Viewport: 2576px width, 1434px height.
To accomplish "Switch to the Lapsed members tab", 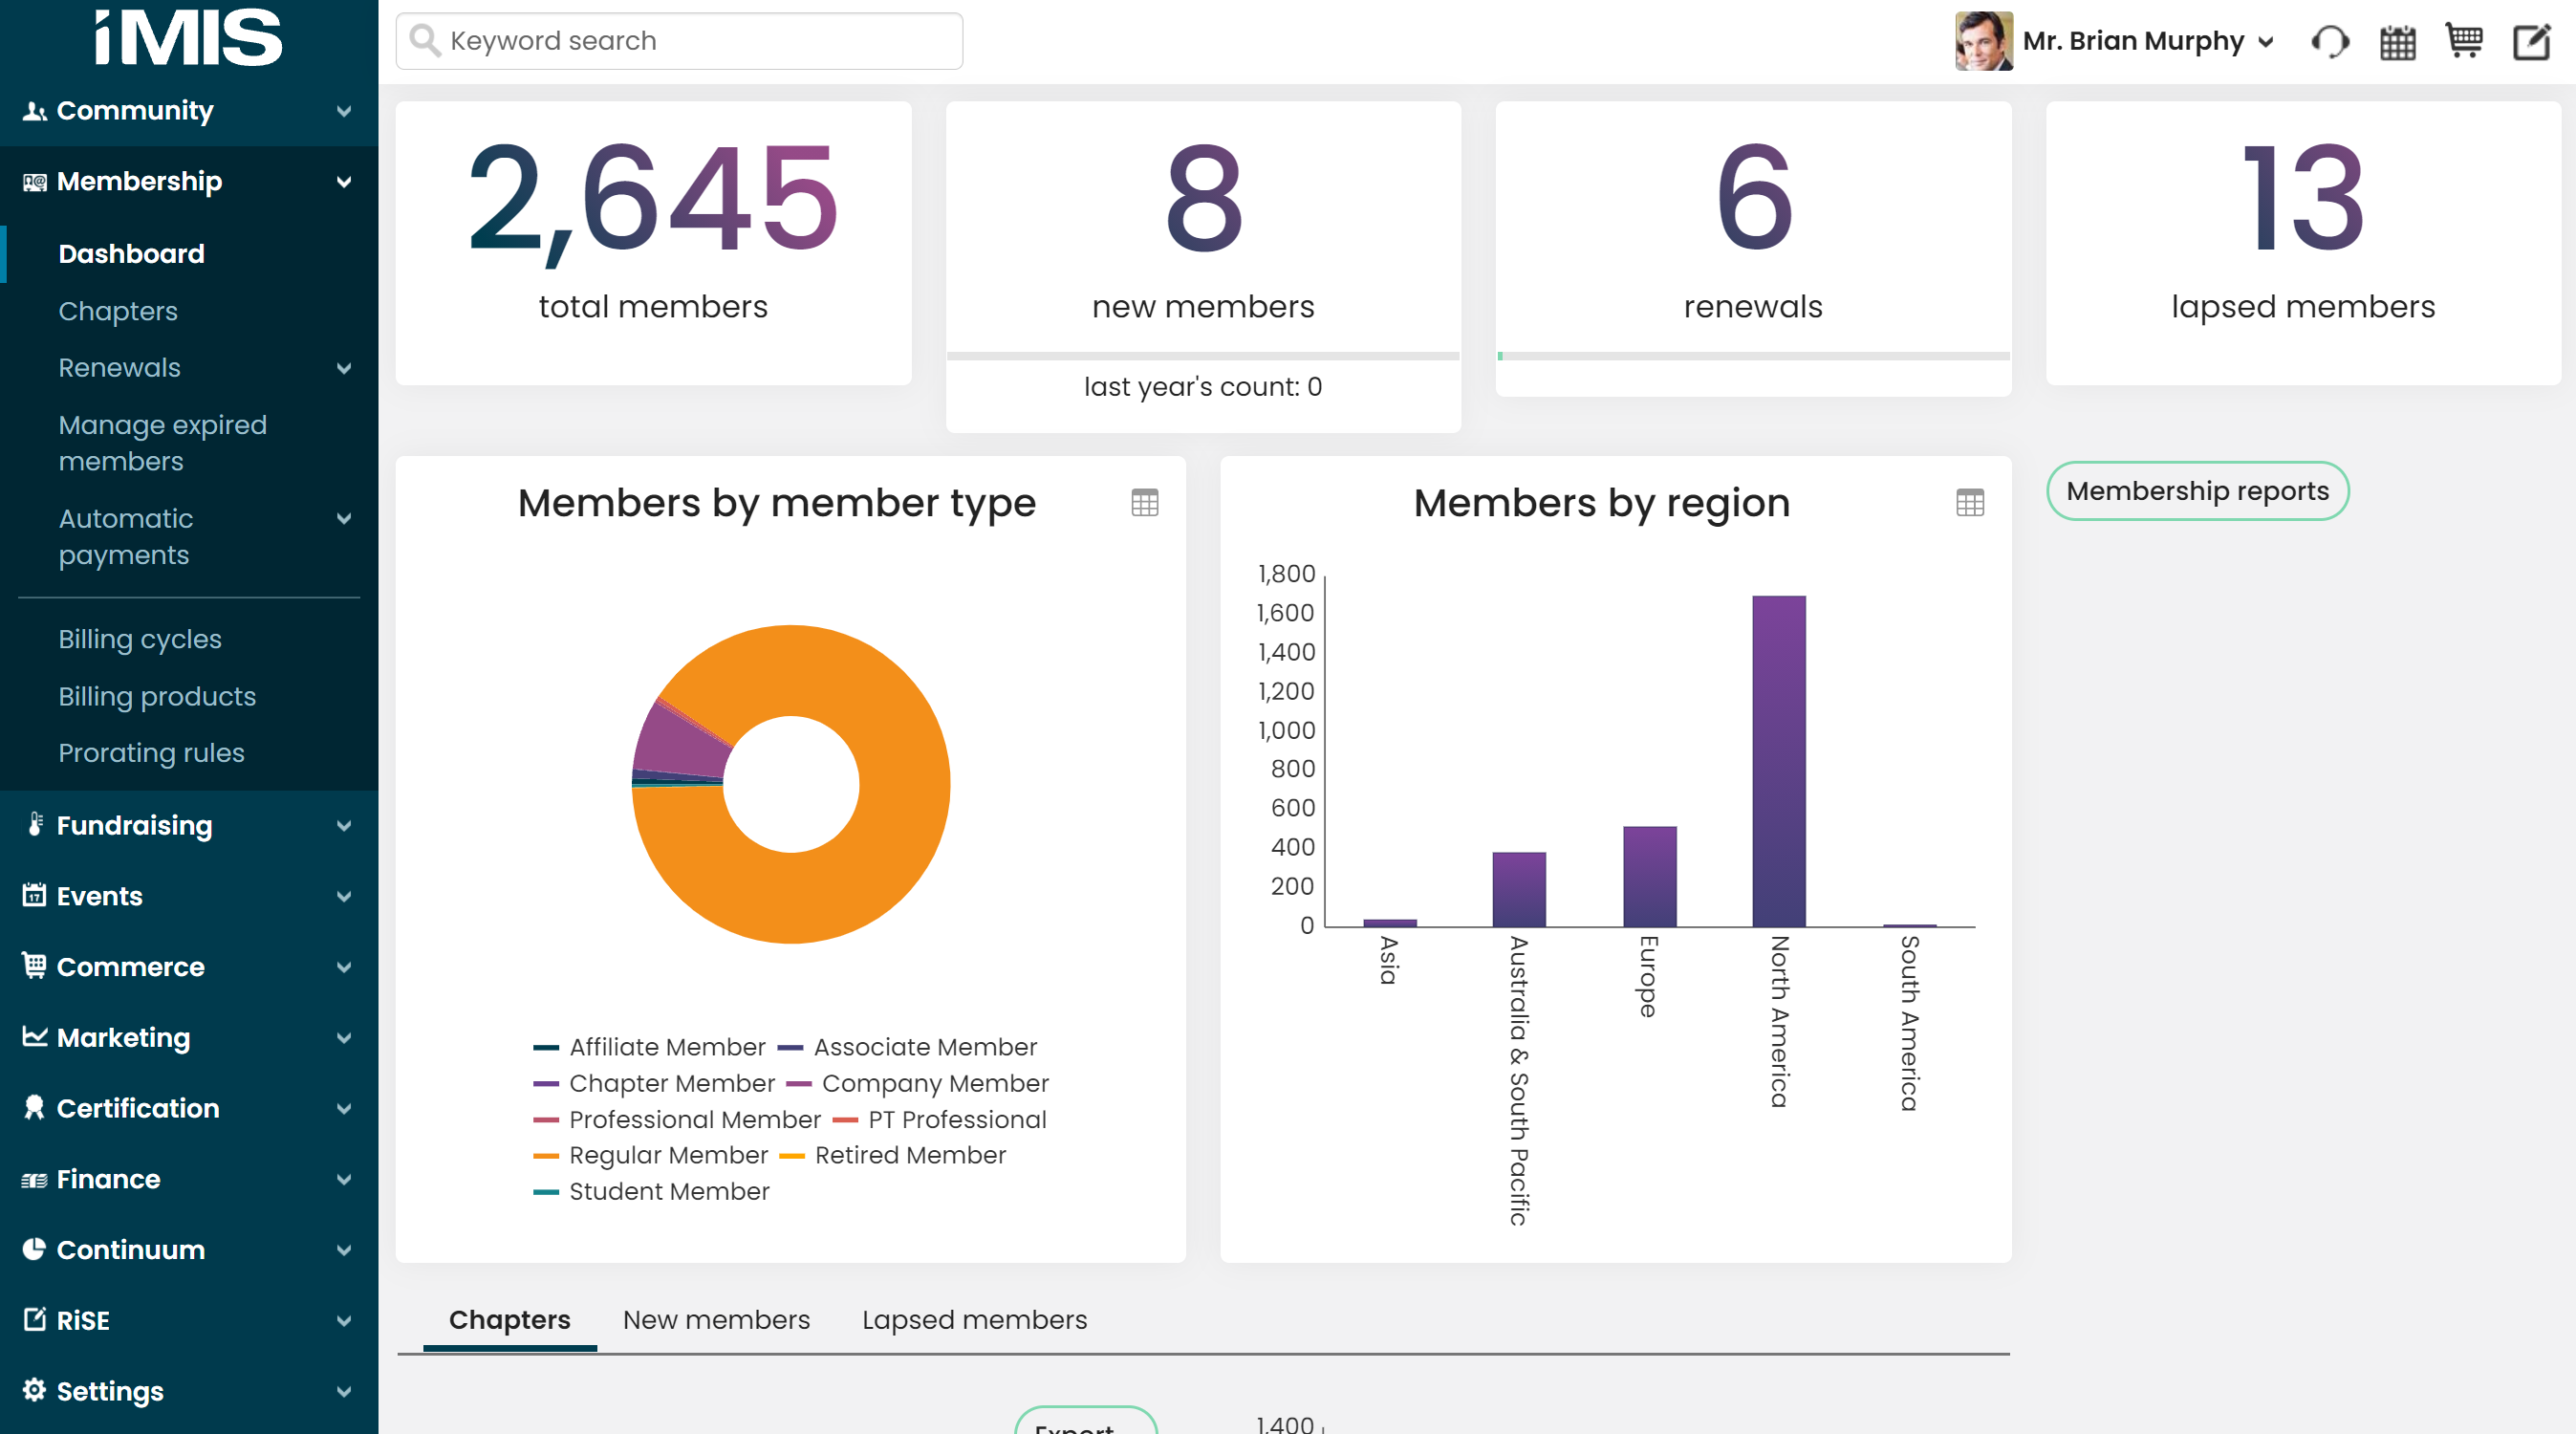I will (974, 1319).
